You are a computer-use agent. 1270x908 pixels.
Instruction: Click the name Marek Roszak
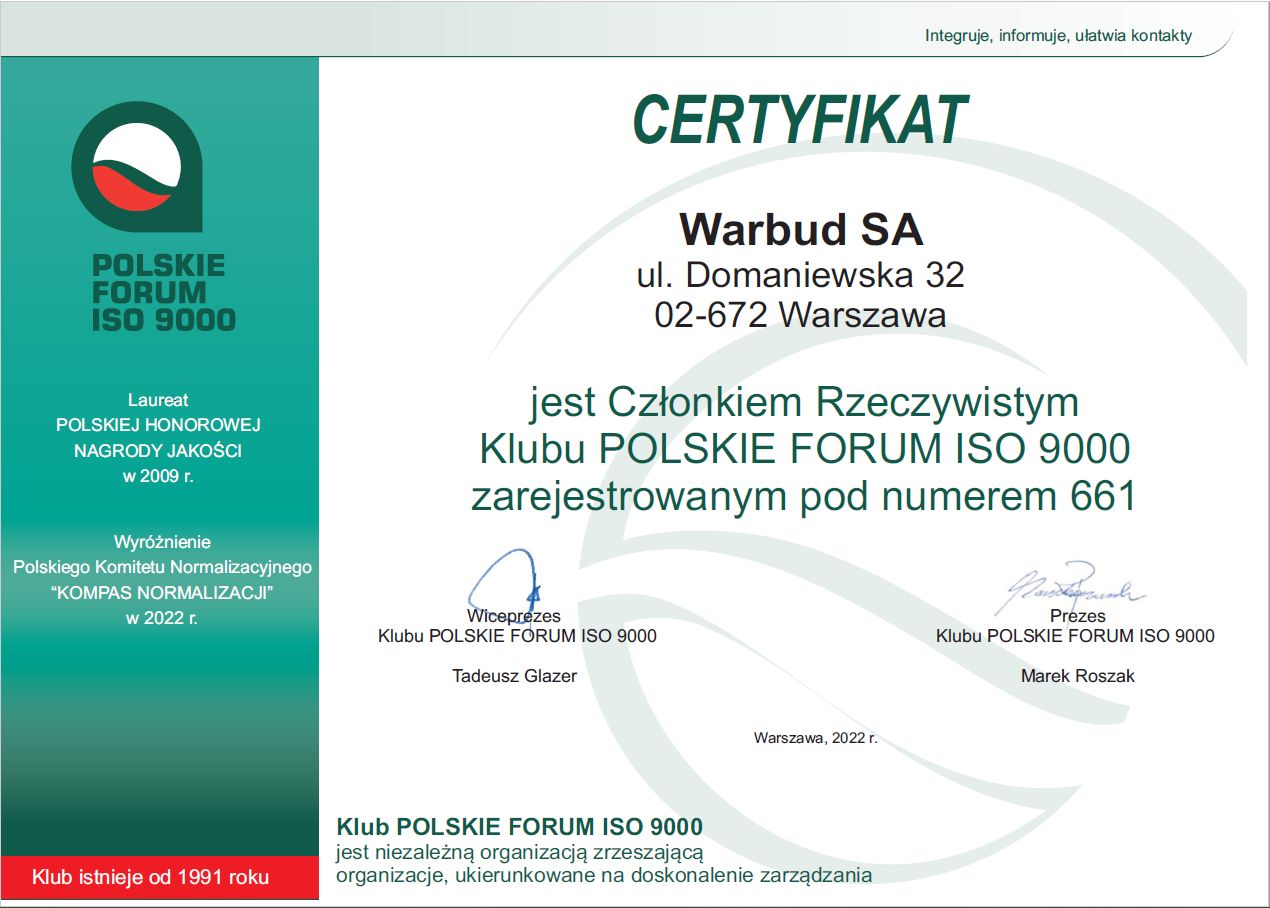(1078, 676)
